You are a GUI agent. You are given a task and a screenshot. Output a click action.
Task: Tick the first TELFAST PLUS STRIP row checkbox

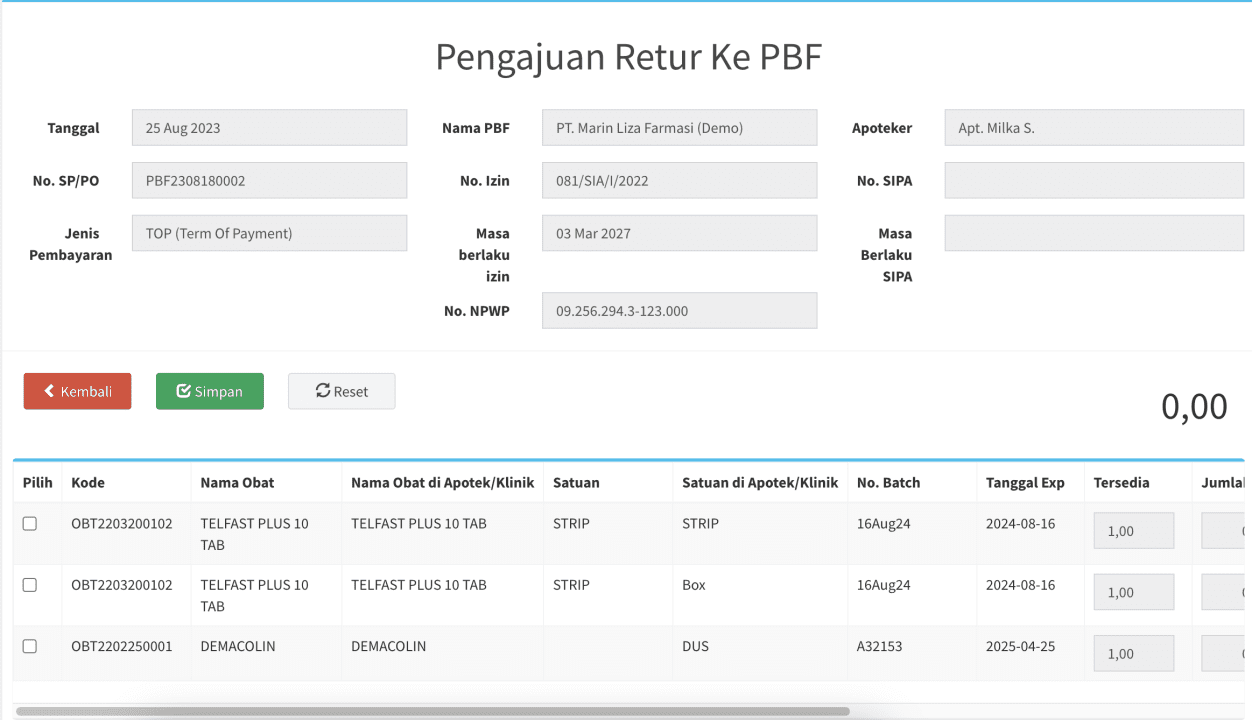pyautogui.click(x=30, y=524)
